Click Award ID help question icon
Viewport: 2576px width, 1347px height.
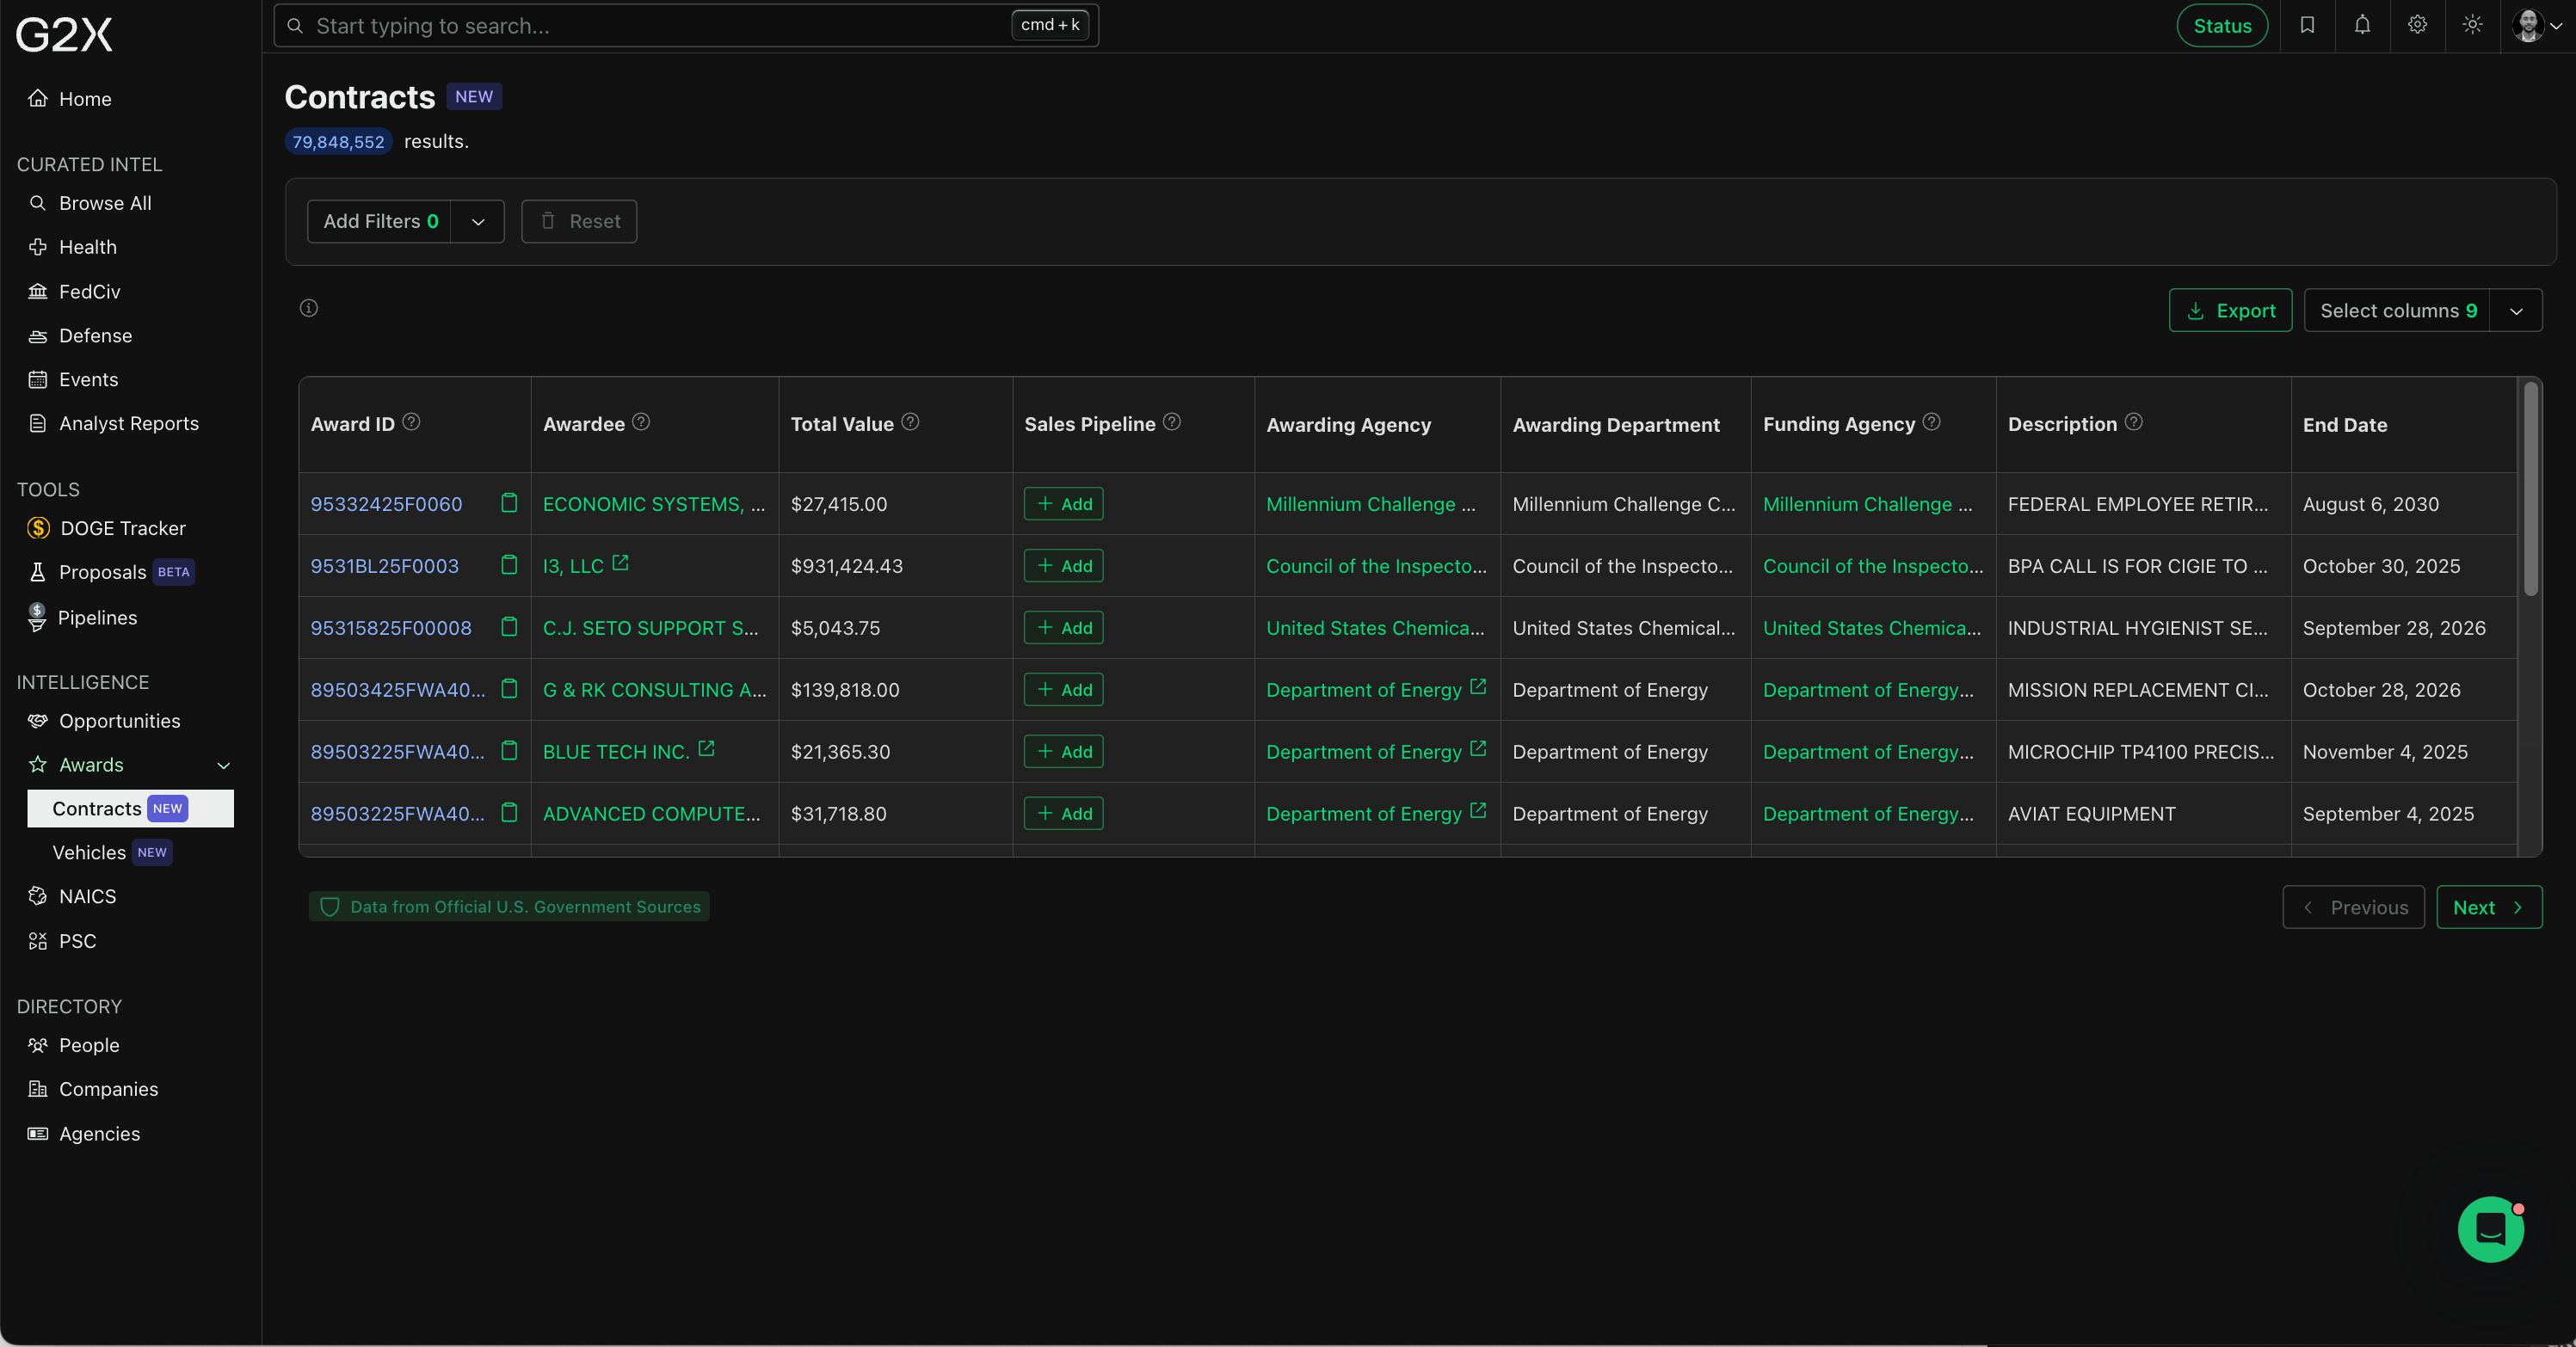pos(411,422)
